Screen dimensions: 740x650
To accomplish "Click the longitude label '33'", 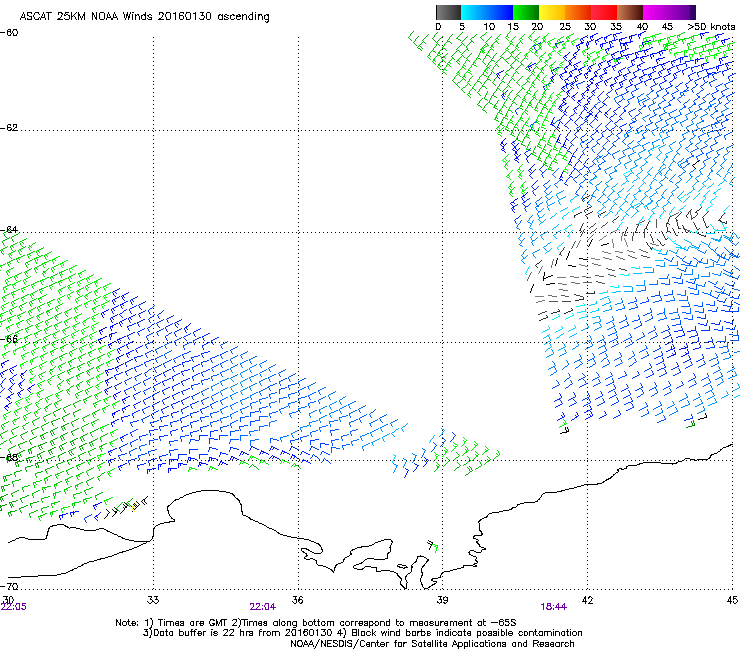I will click(x=153, y=600).
